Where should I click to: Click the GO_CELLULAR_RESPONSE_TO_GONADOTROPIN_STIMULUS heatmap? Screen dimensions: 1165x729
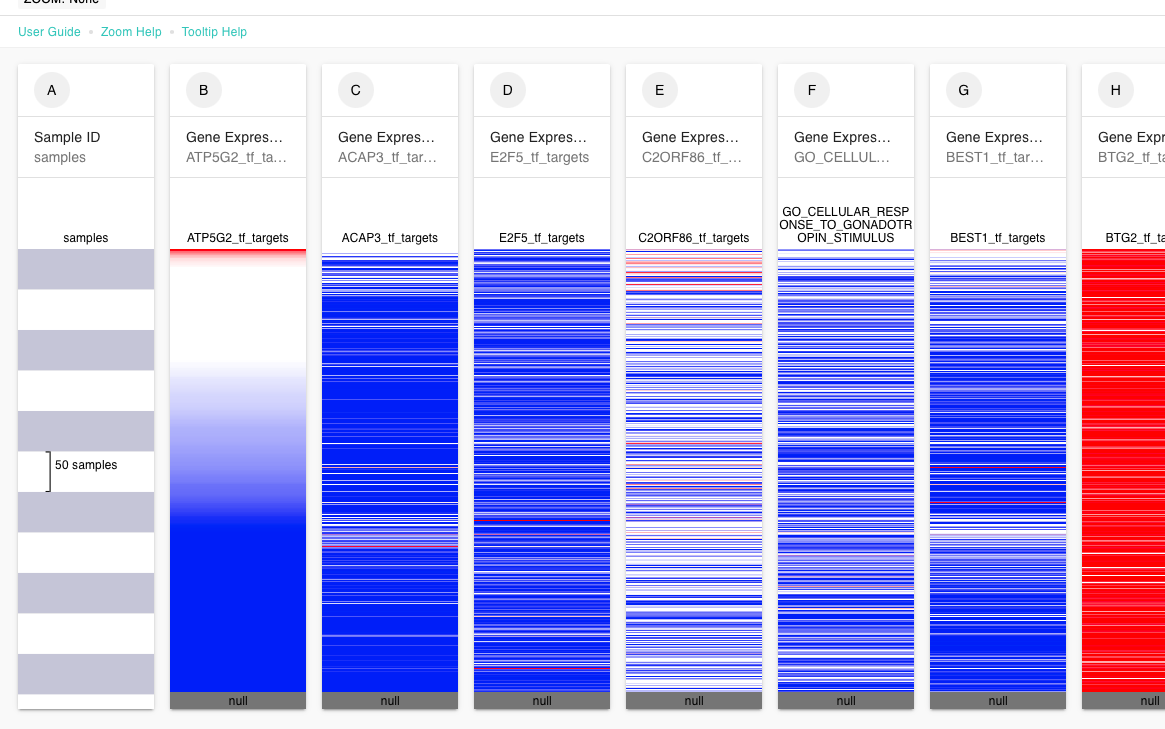click(x=846, y=470)
